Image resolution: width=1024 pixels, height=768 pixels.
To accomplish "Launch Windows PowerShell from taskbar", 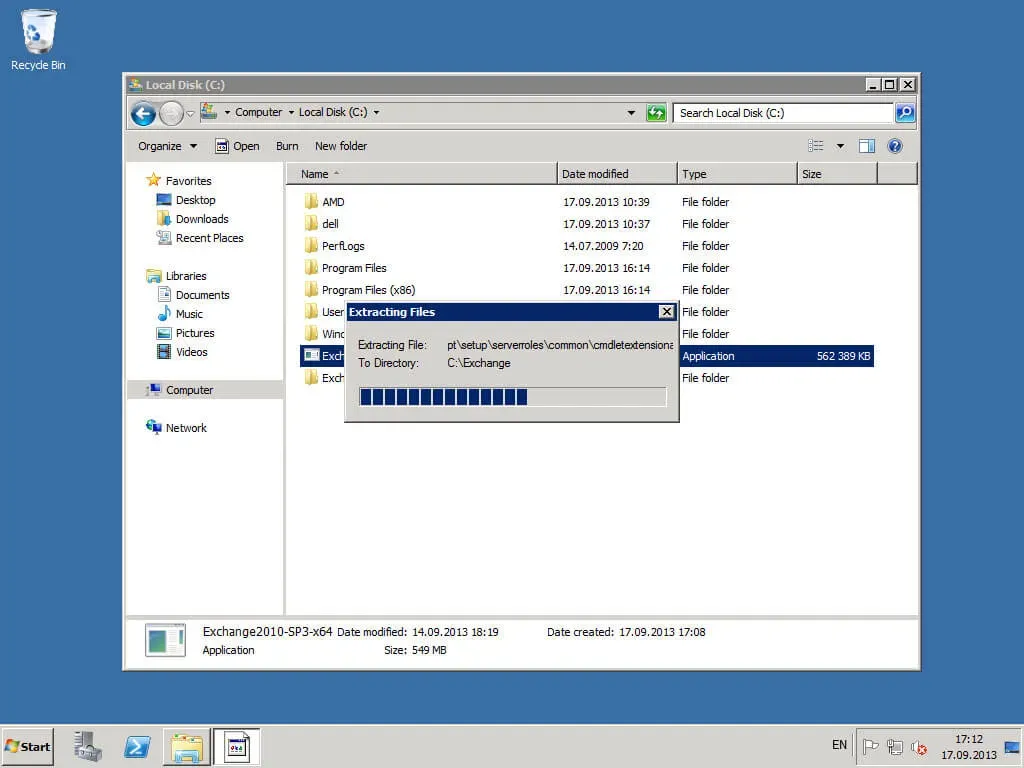I will coord(137,746).
